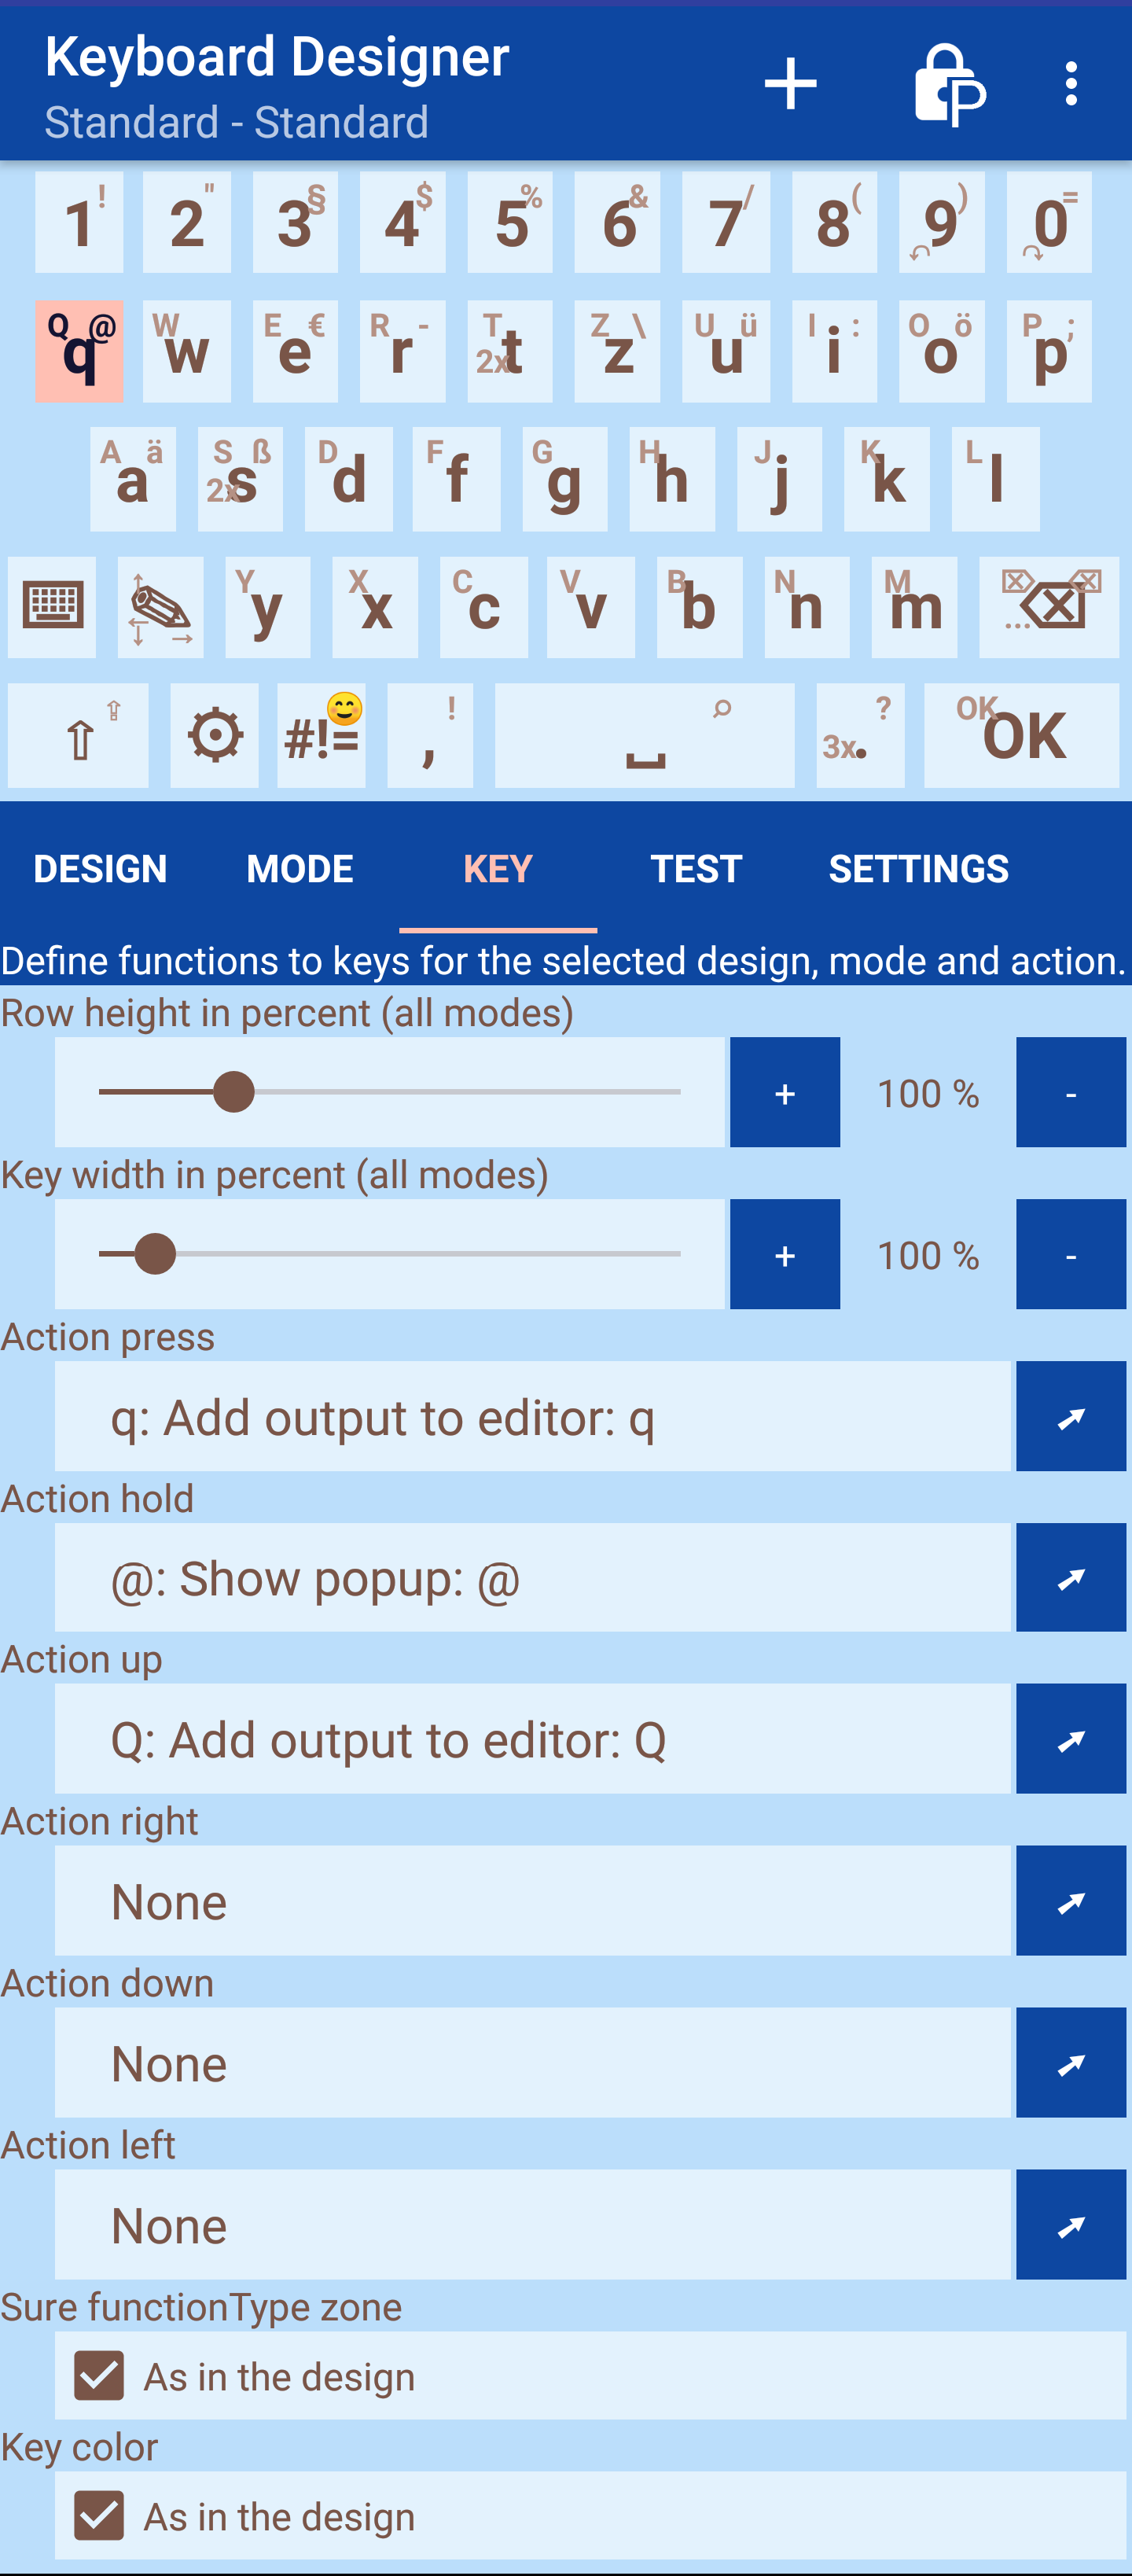Image resolution: width=1132 pixels, height=2576 pixels.
Task: Open Action right function picker arrow
Action: point(1070,1900)
